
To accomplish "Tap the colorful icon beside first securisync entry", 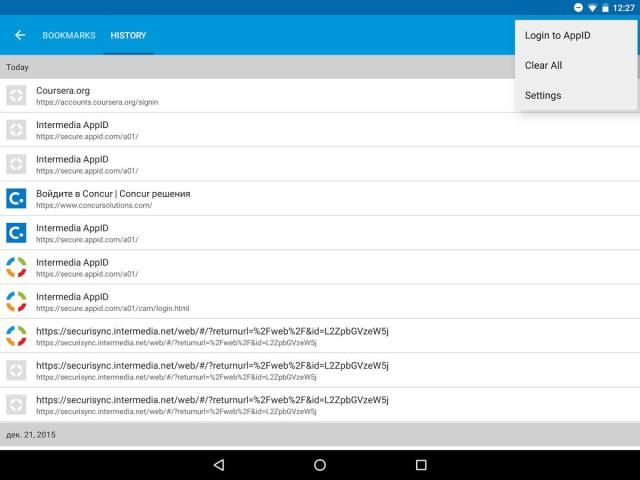I will tap(16, 336).
